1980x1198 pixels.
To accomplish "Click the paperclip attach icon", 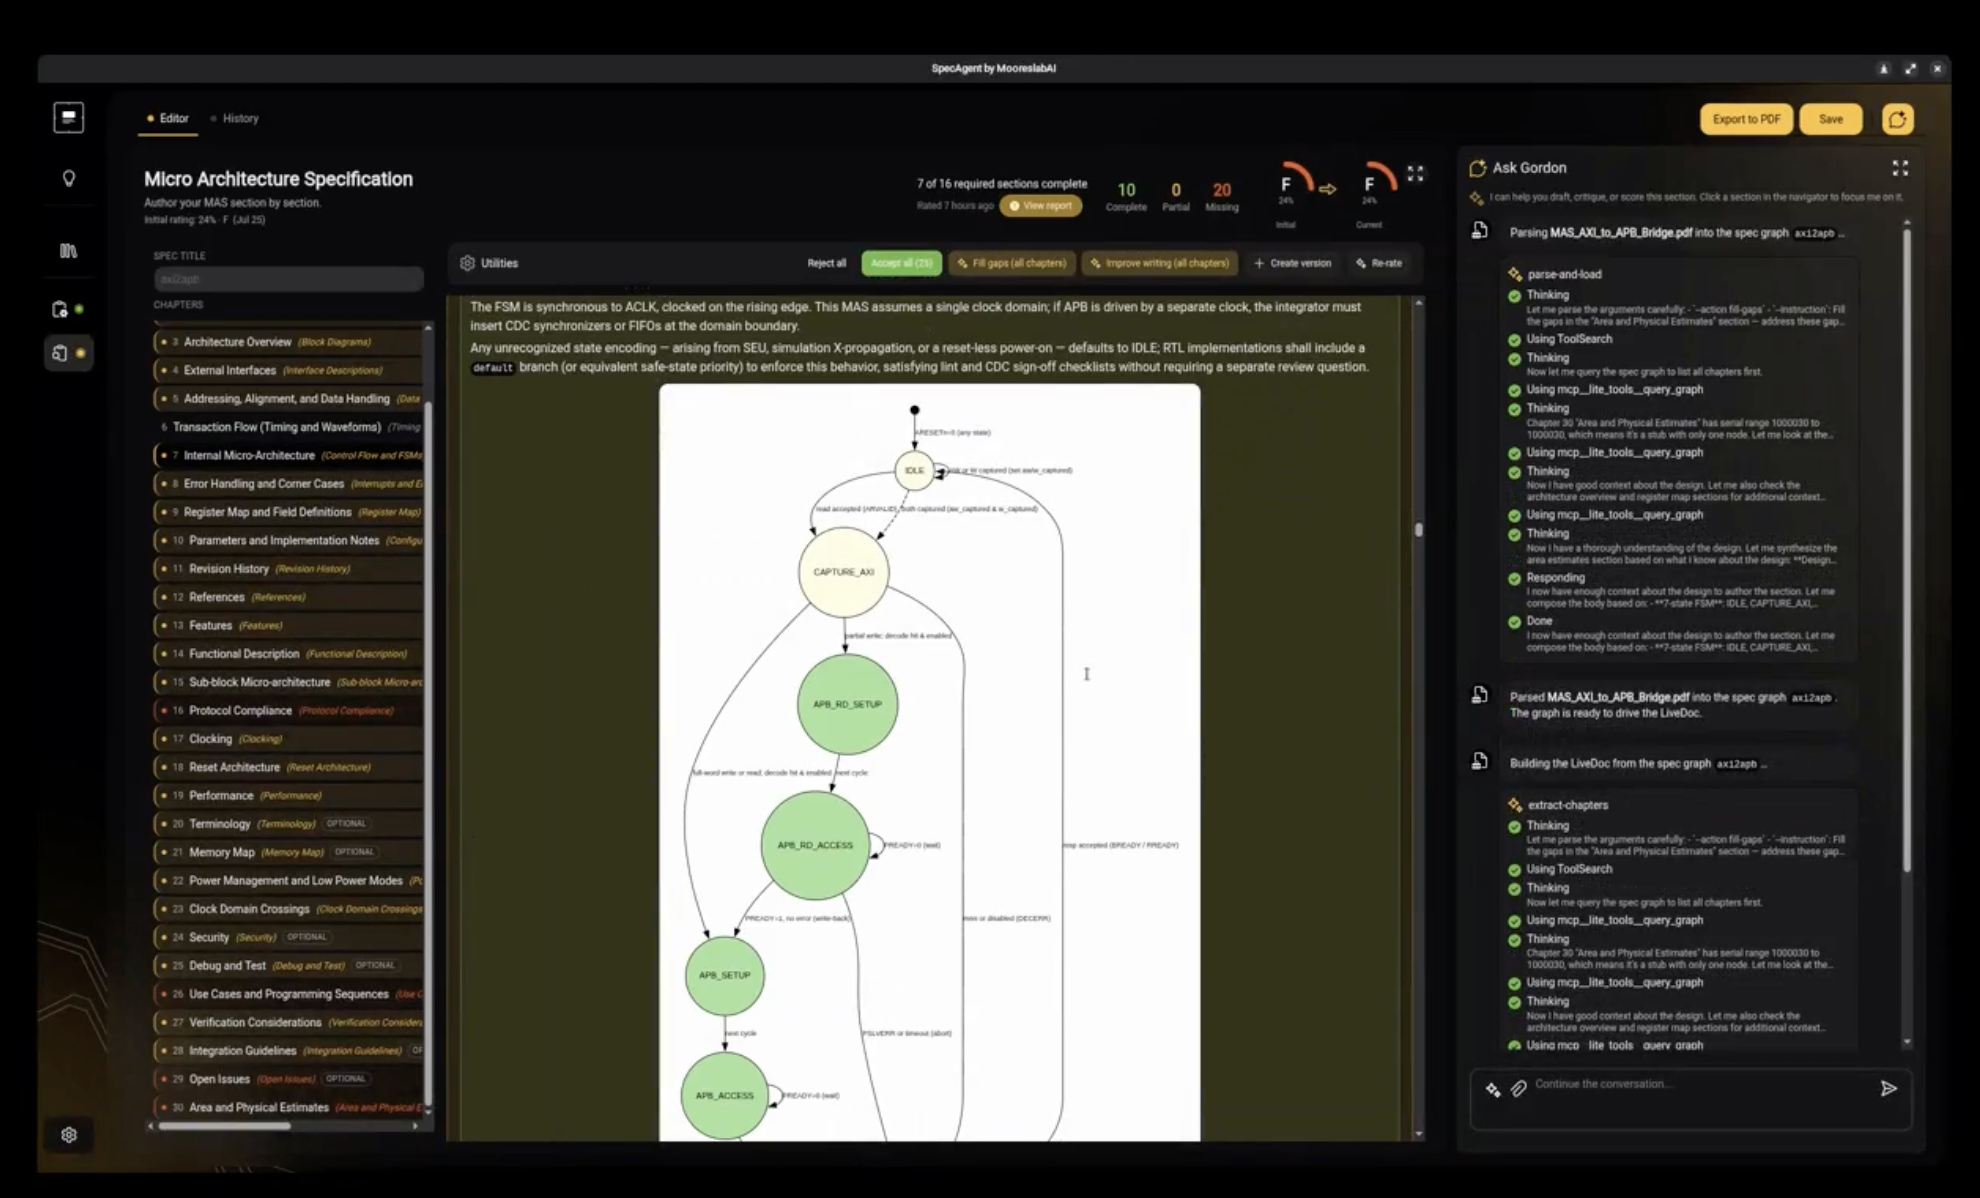I will (x=1518, y=1089).
